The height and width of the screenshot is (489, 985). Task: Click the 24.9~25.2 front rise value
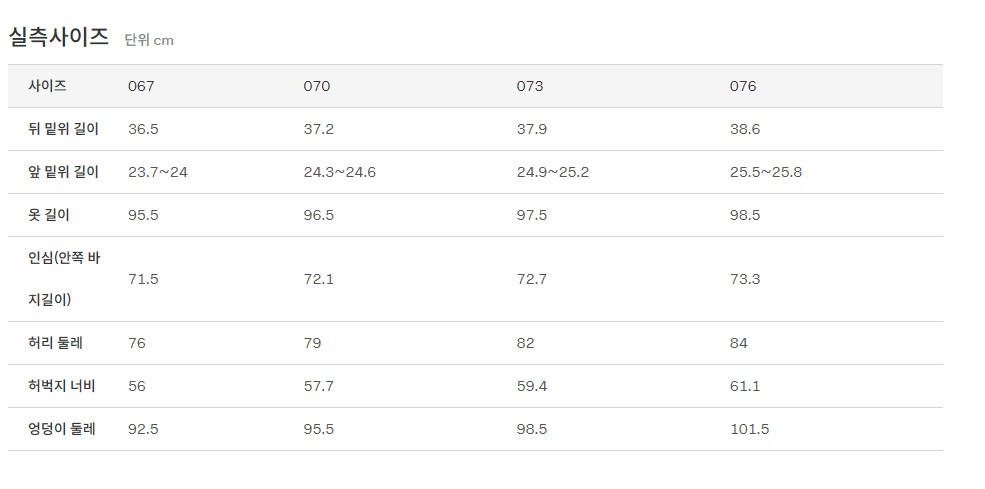[x=552, y=172]
